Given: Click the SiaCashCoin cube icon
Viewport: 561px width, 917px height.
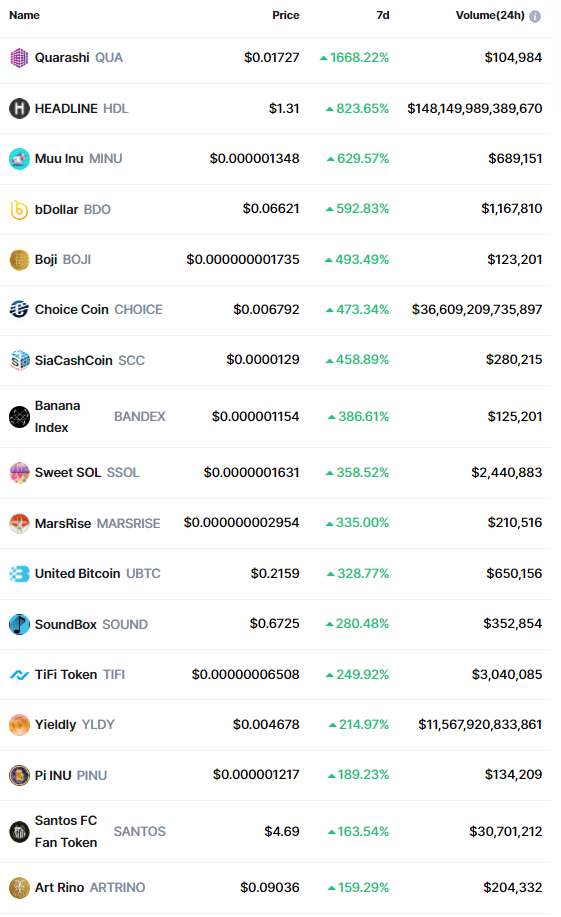Looking at the screenshot, I should 19,360.
